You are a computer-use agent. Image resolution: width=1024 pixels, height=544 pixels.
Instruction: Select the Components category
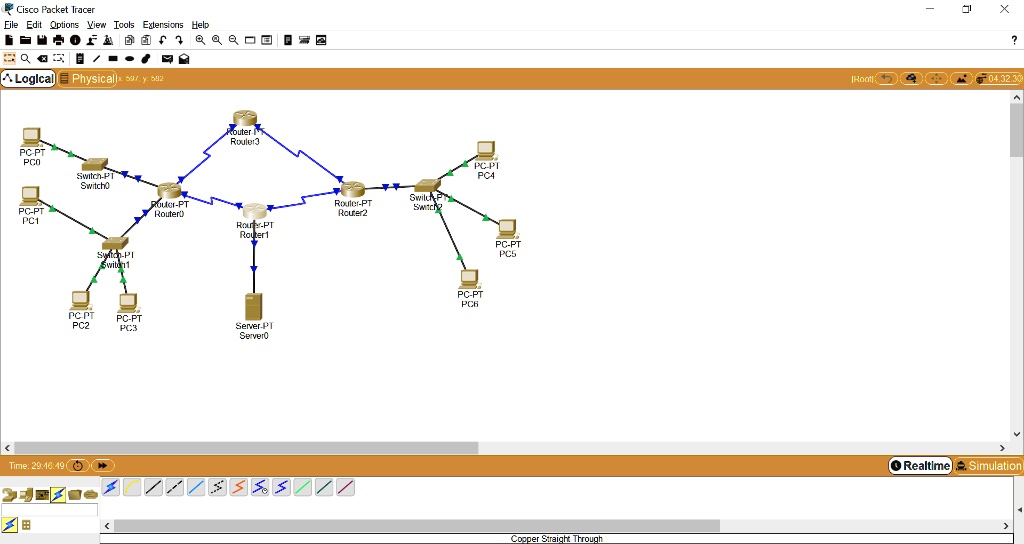pos(42,495)
